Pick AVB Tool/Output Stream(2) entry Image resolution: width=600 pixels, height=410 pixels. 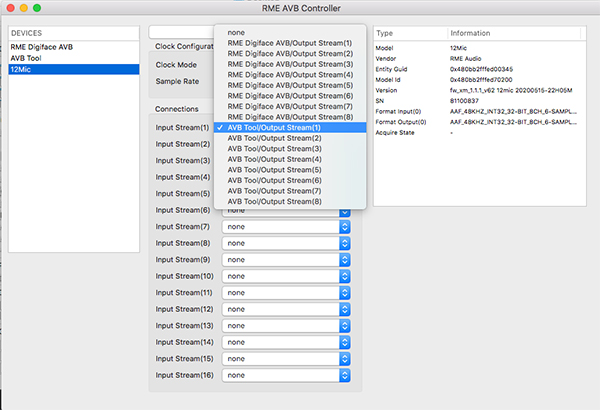(x=290, y=138)
